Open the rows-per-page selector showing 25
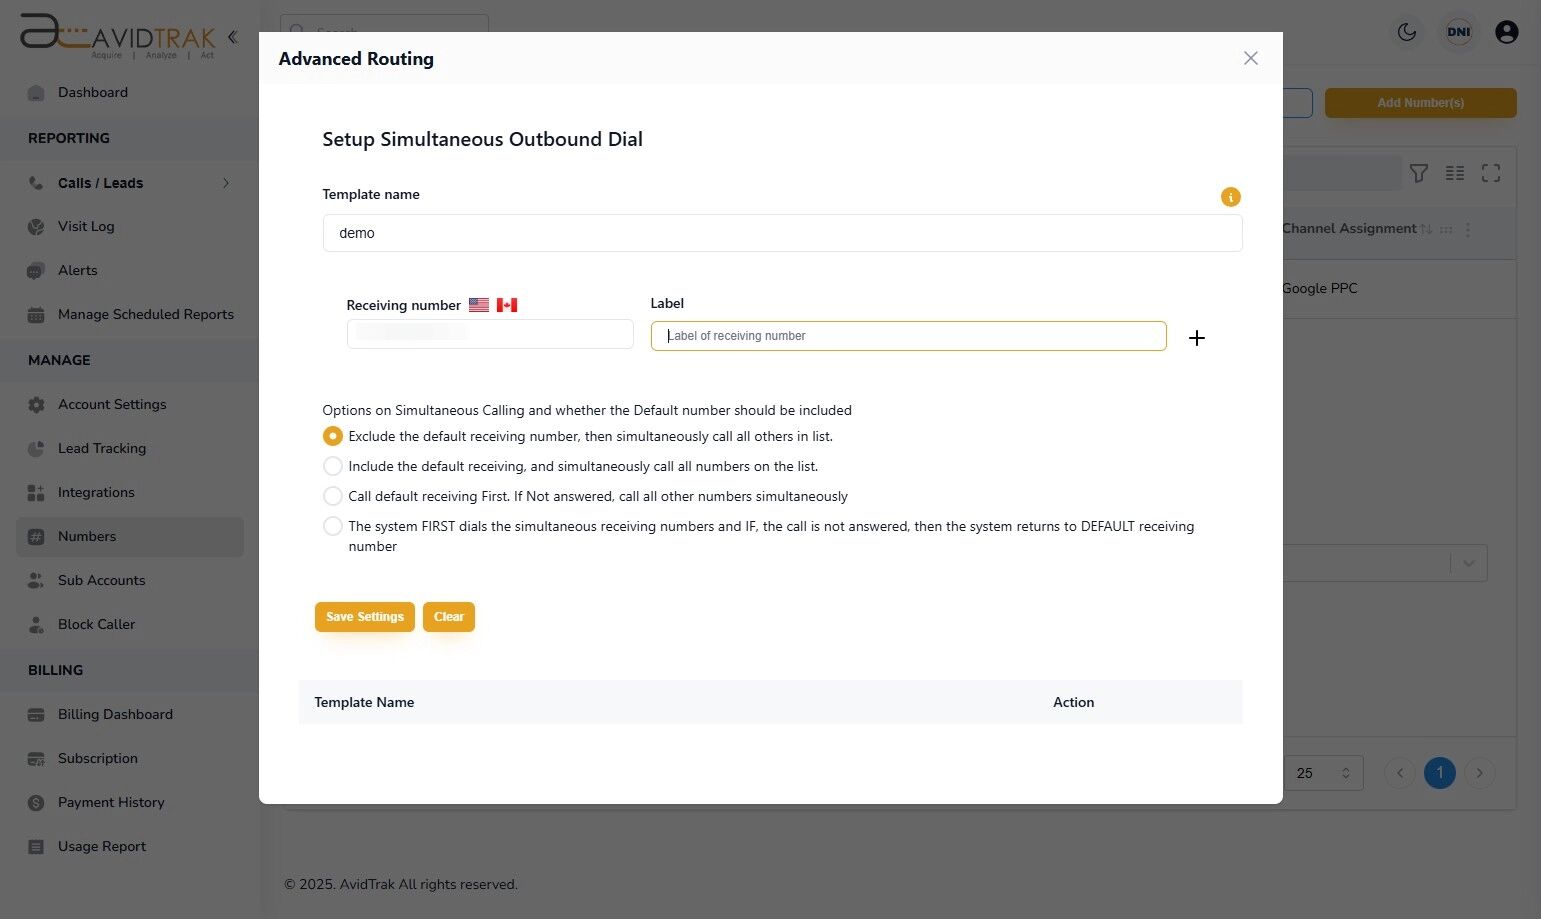Image resolution: width=1541 pixels, height=919 pixels. click(x=1322, y=772)
